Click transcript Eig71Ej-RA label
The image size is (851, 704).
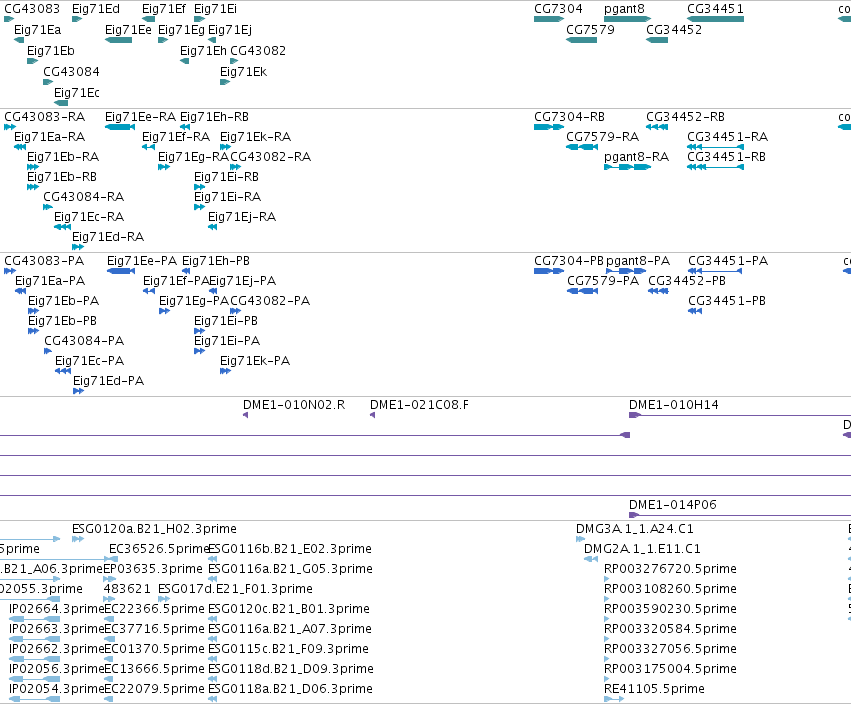(242, 218)
